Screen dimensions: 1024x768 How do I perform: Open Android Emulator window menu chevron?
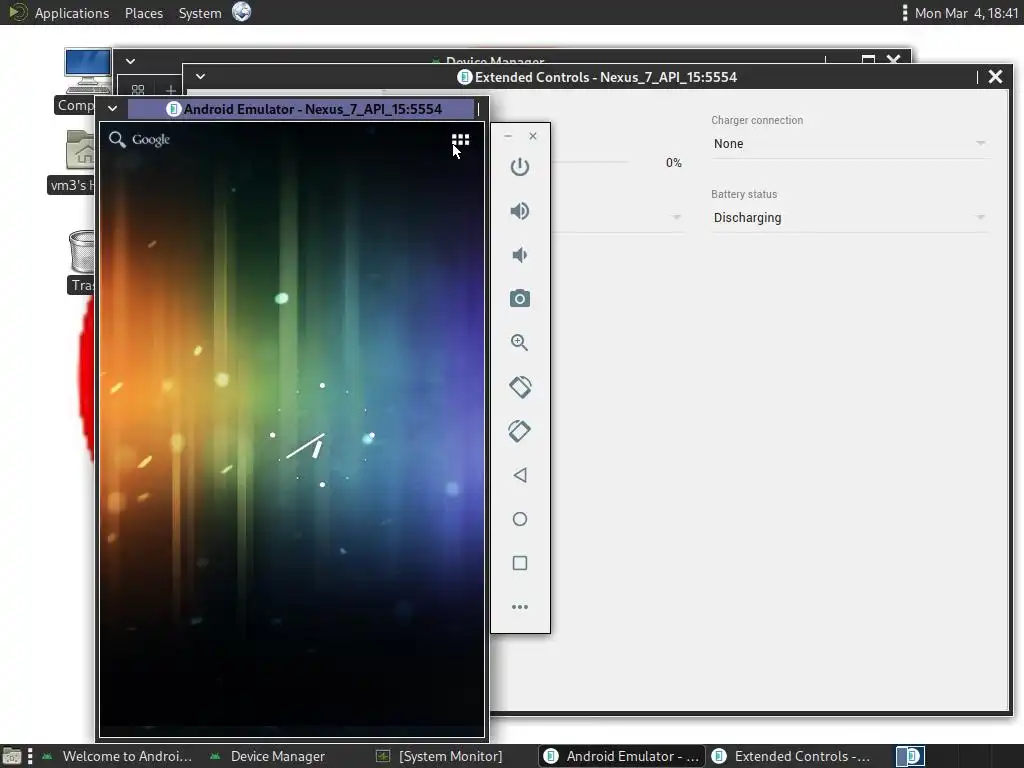(x=112, y=108)
